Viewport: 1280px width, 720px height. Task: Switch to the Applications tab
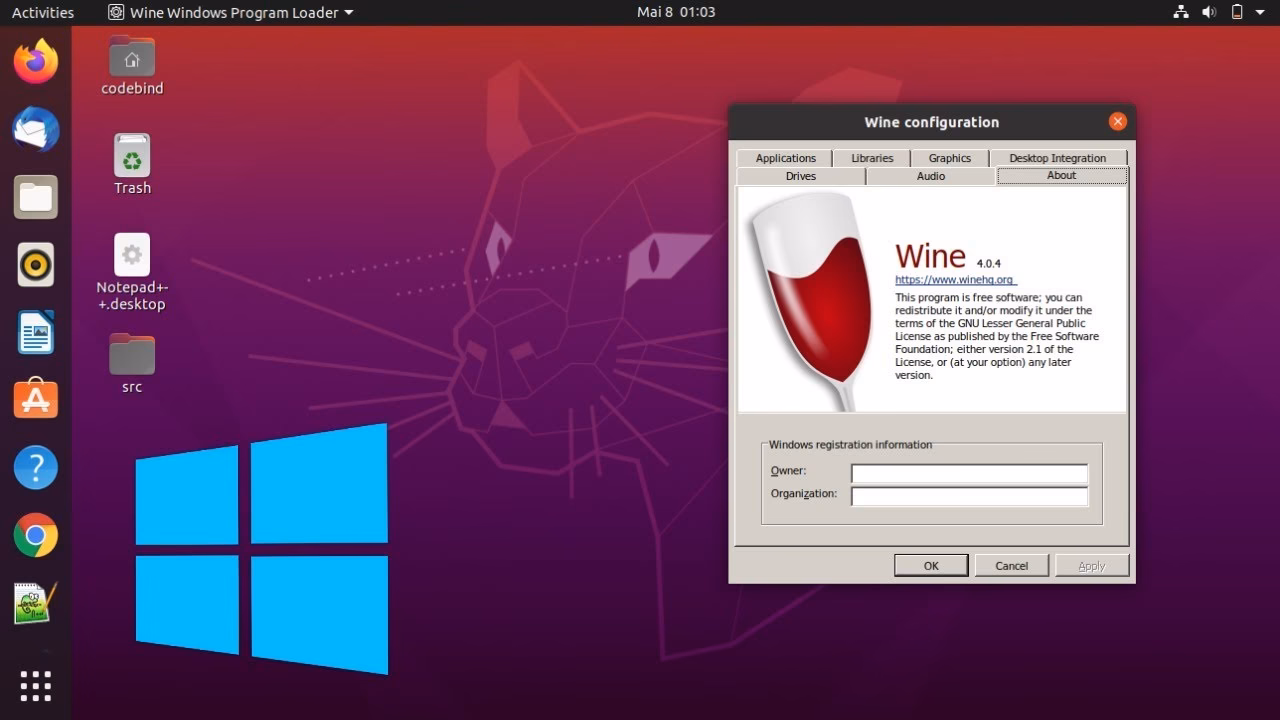(785, 158)
